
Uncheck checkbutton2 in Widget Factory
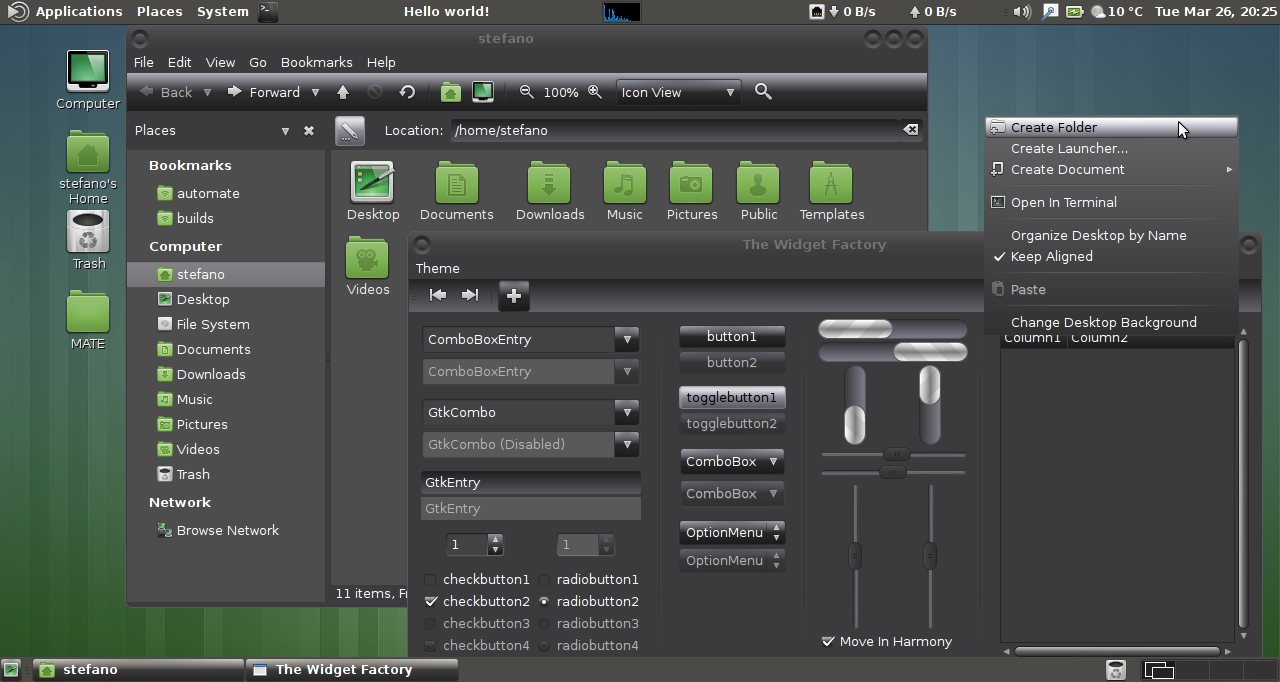432,601
